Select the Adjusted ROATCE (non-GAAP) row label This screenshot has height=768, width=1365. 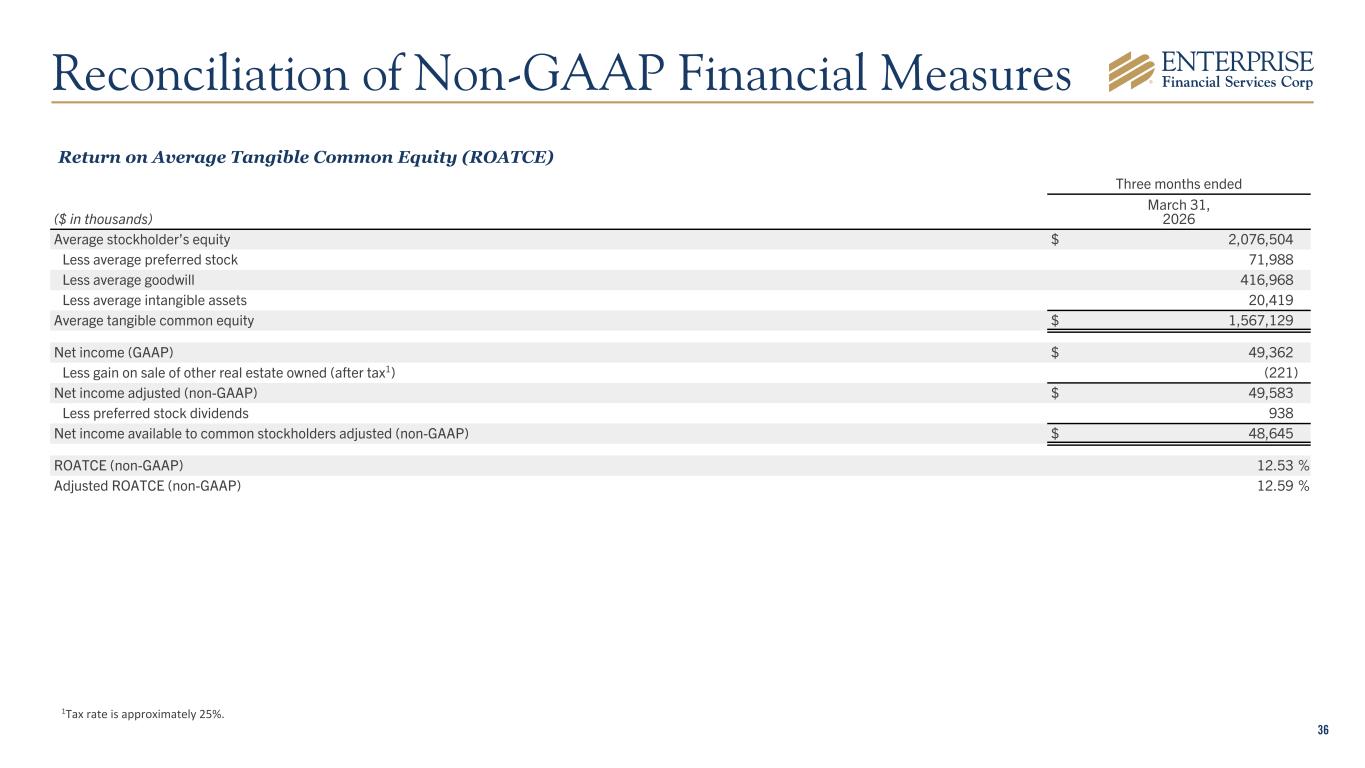pyautogui.click(x=147, y=486)
